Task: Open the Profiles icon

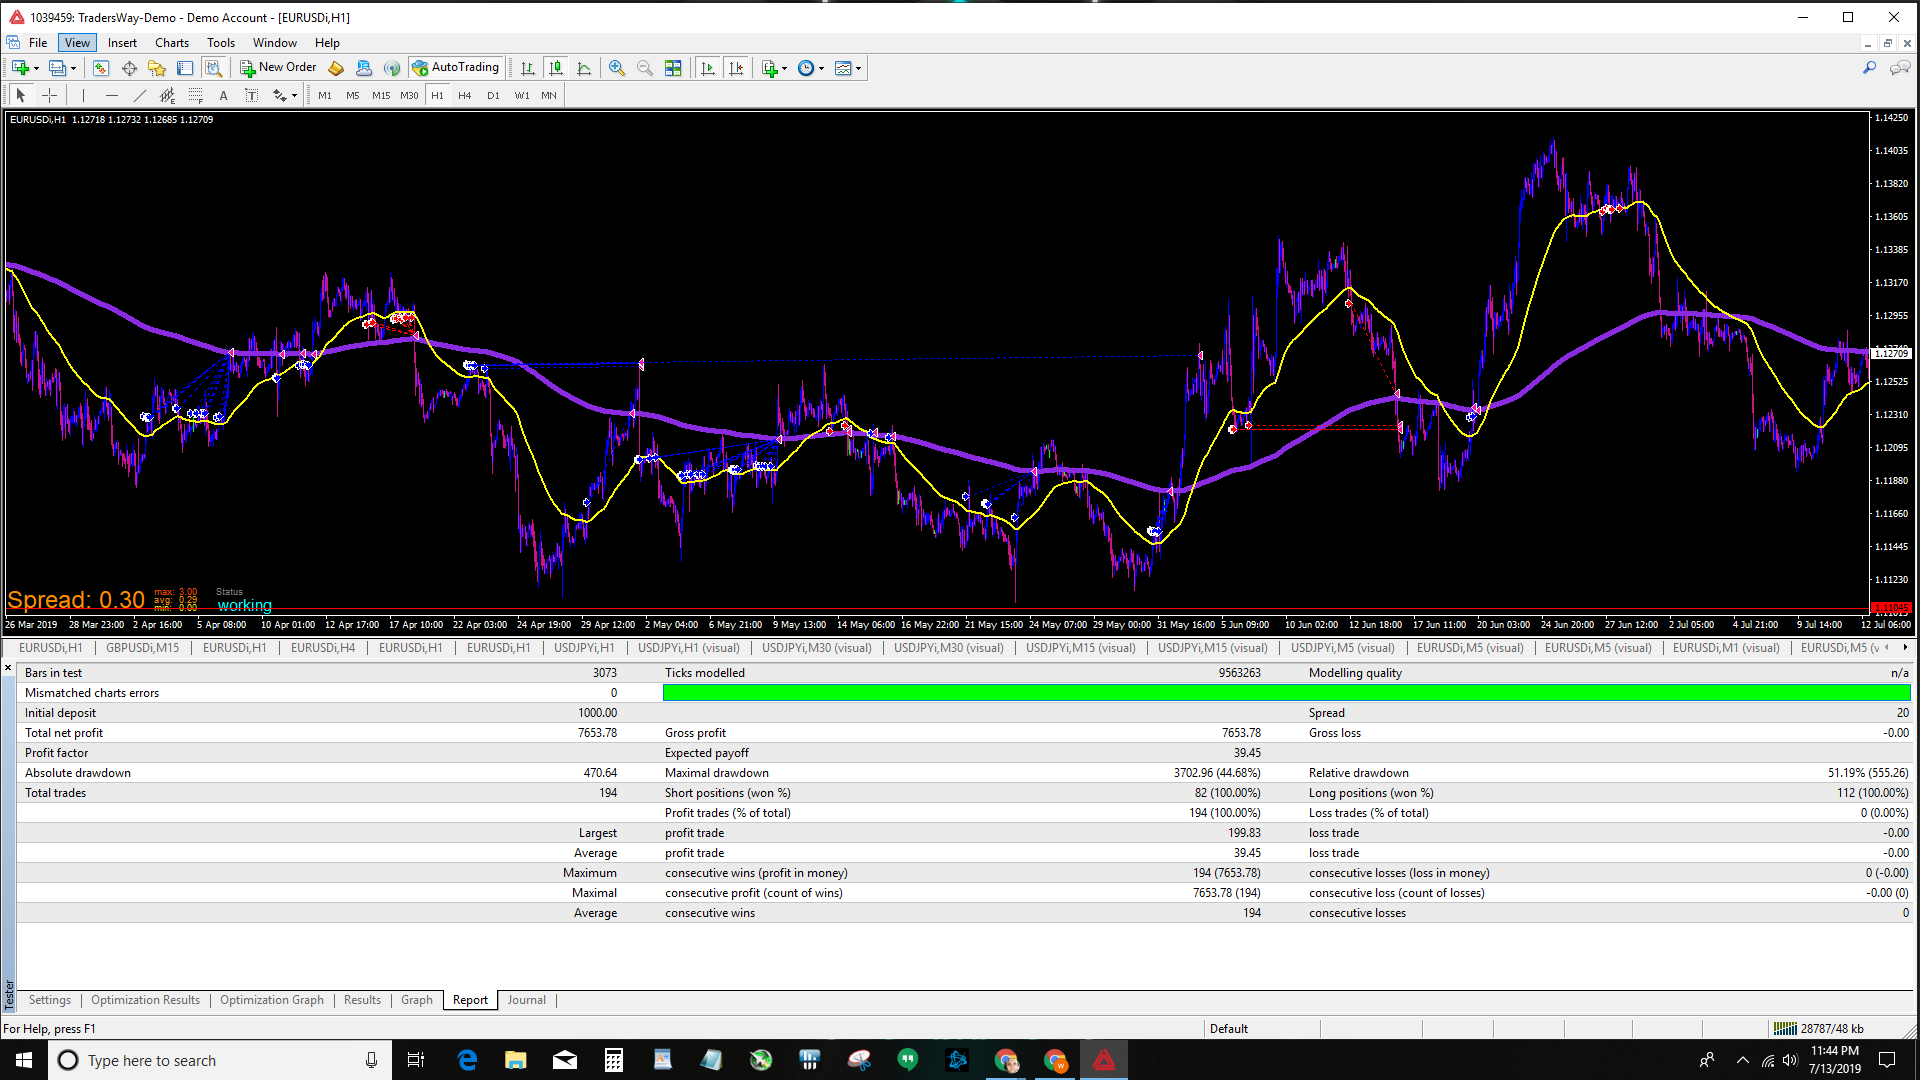Action: (57, 68)
